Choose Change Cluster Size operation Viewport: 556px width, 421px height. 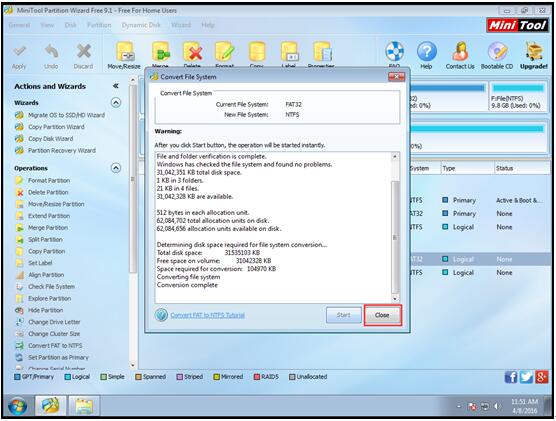point(54,334)
